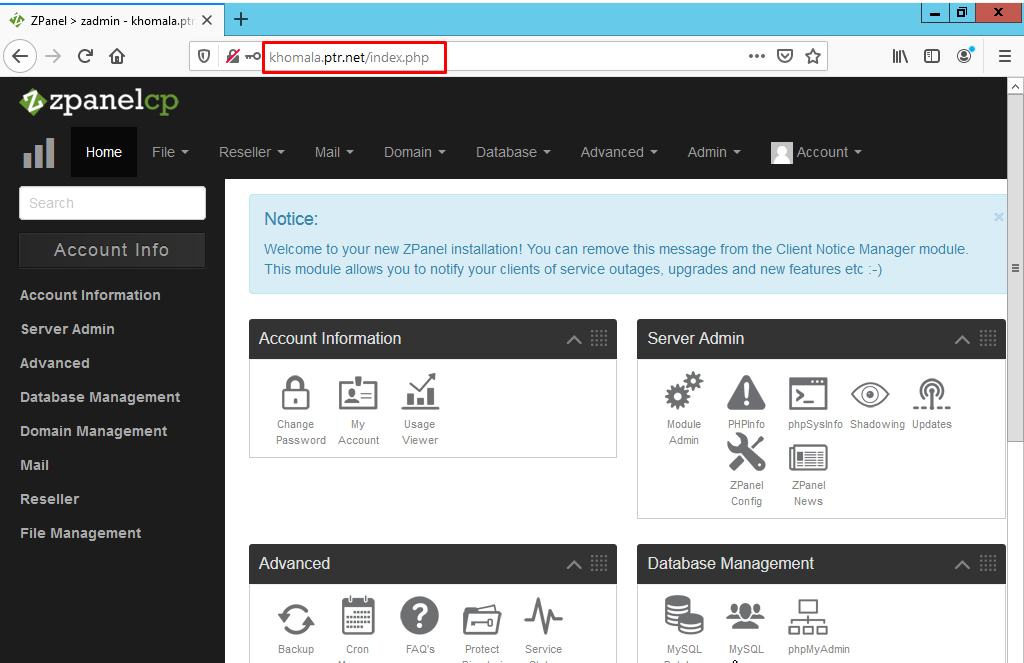The image size is (1024, 663).
Task: Collapse the Account Information panel
Action: 574,339
